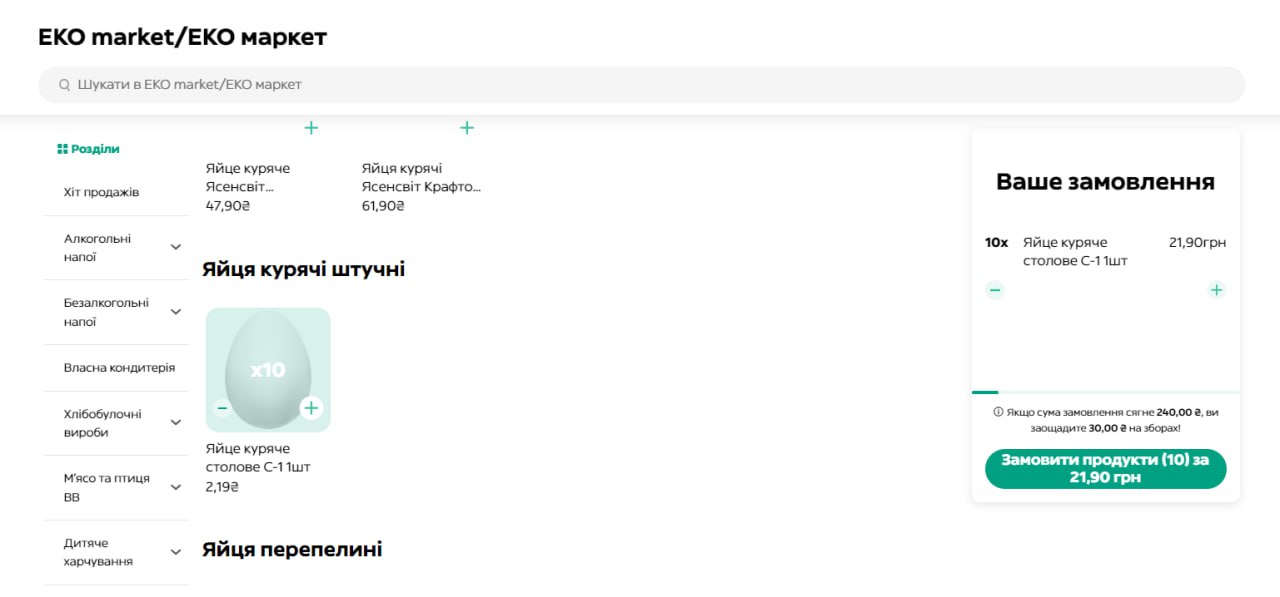Decrease egg quantity on product card
Screen dimensions: 1280x597
tap(222, 408)
